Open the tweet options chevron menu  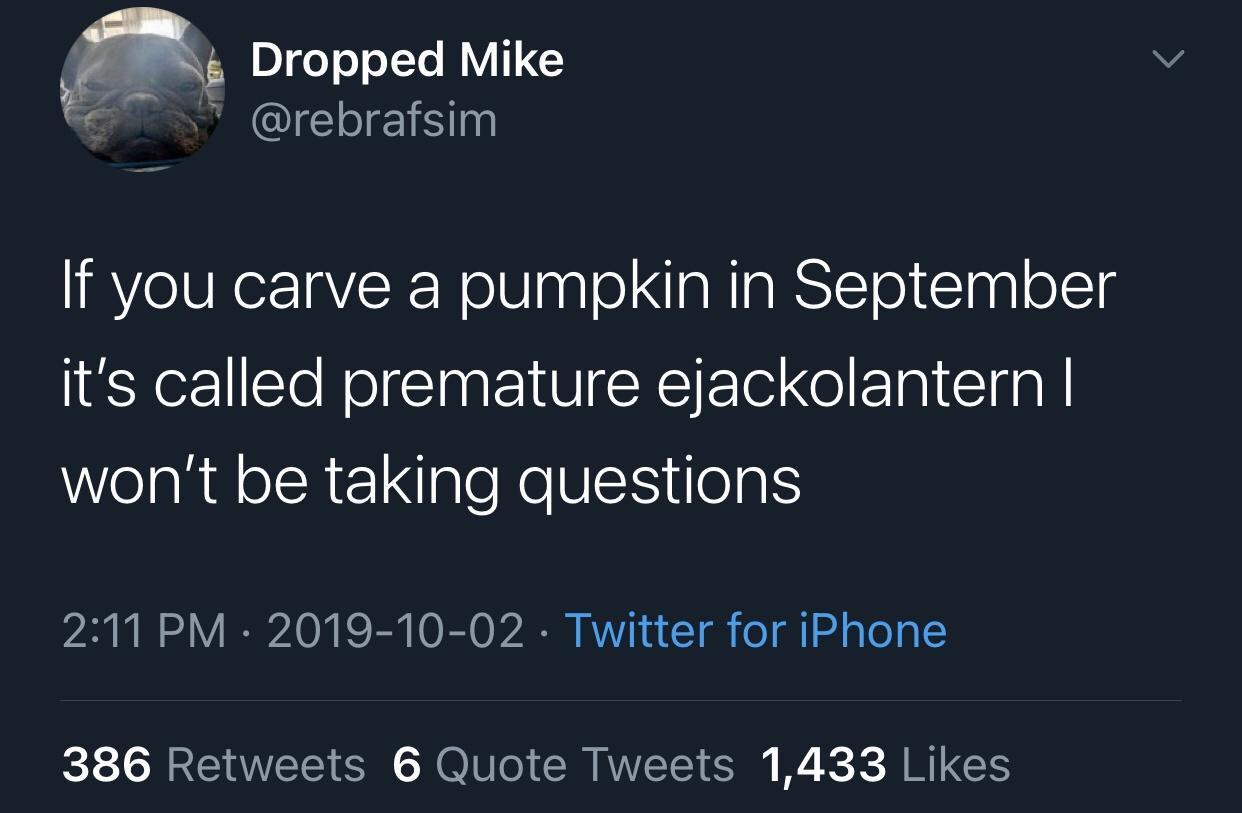[1164, 61]
